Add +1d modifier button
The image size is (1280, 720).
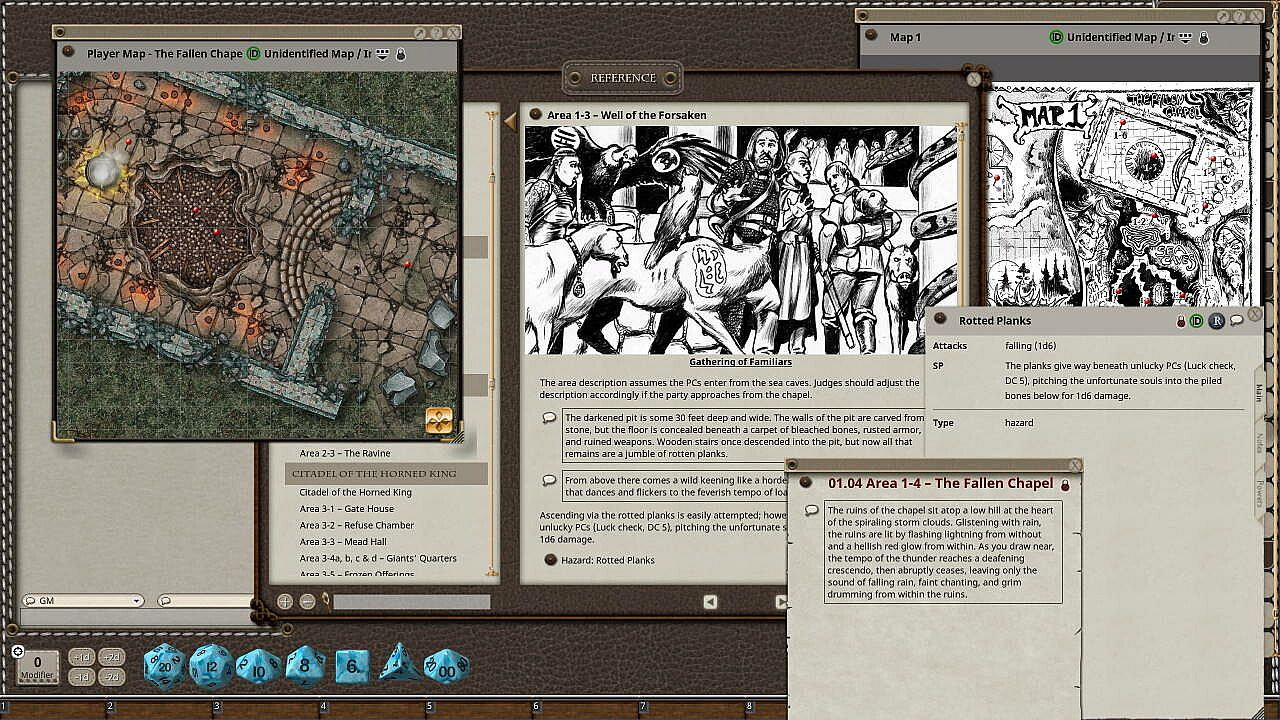point(82,657)
